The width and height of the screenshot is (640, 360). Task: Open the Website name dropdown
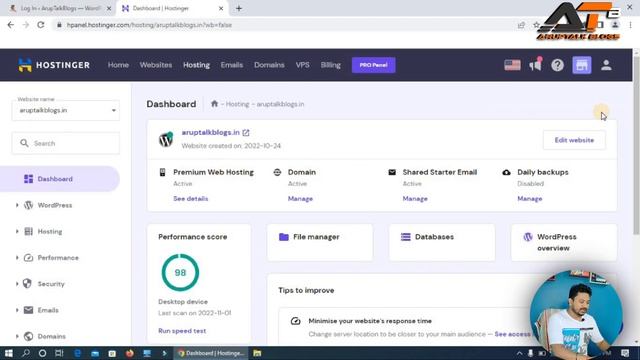(x=66, y=110)
